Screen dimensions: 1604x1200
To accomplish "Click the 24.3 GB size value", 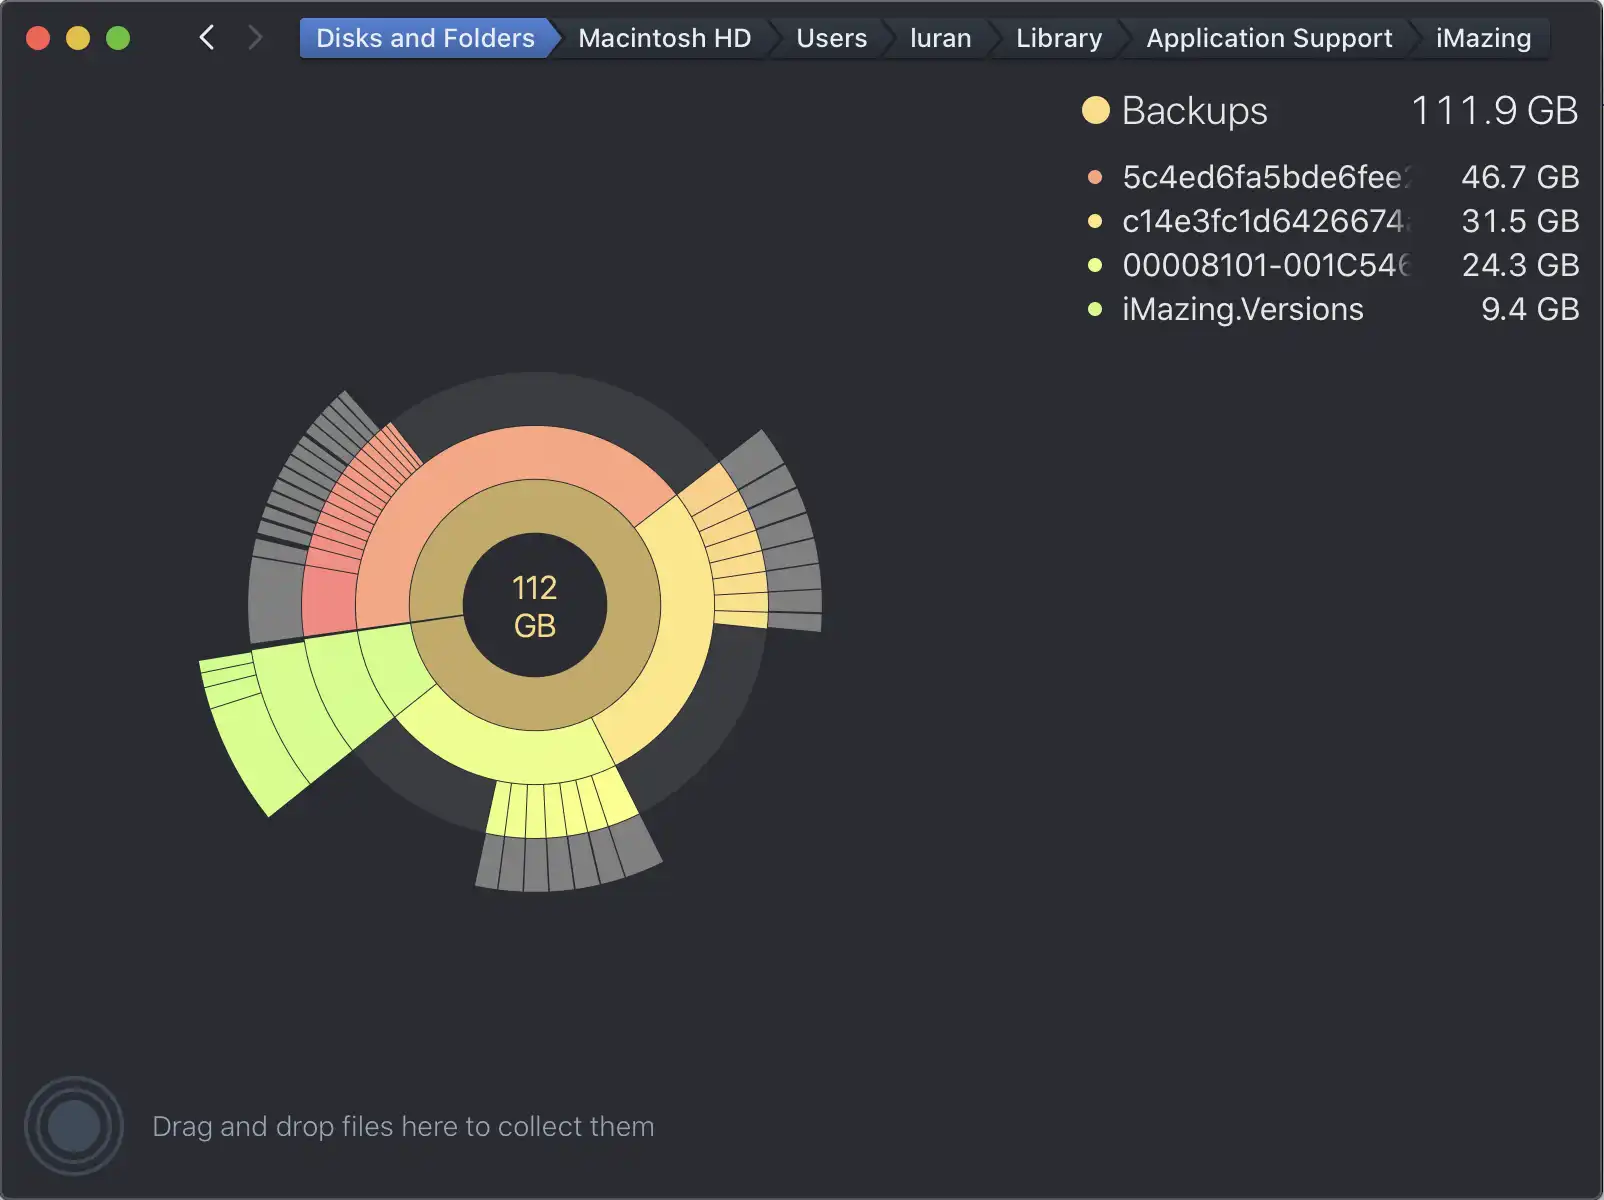I will coord(1520,265).
